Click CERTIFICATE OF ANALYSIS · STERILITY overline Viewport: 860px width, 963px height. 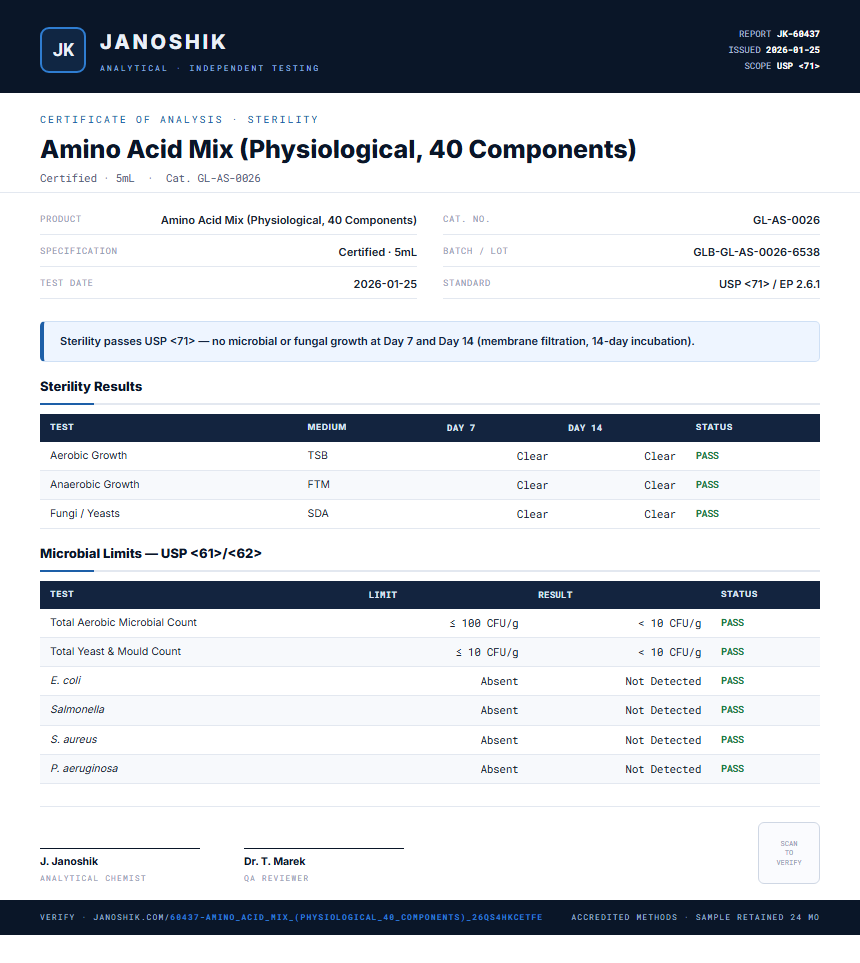179,119
